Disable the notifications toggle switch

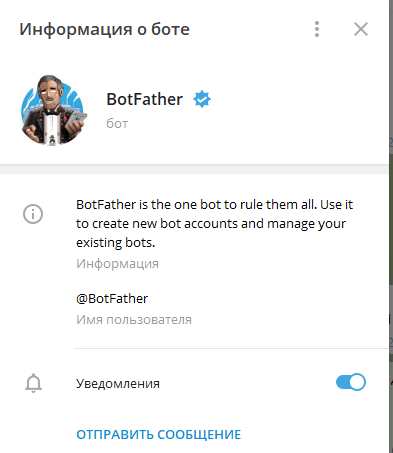351,382
